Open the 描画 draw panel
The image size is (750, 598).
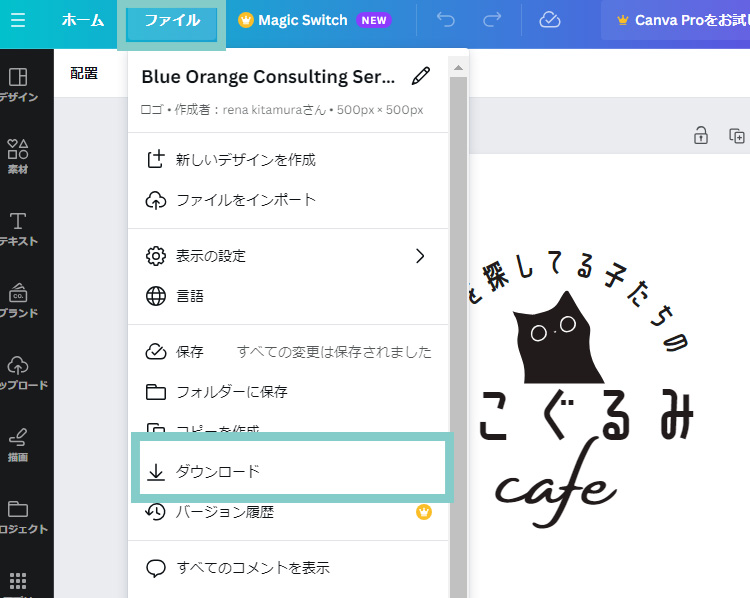pos(18,445)
